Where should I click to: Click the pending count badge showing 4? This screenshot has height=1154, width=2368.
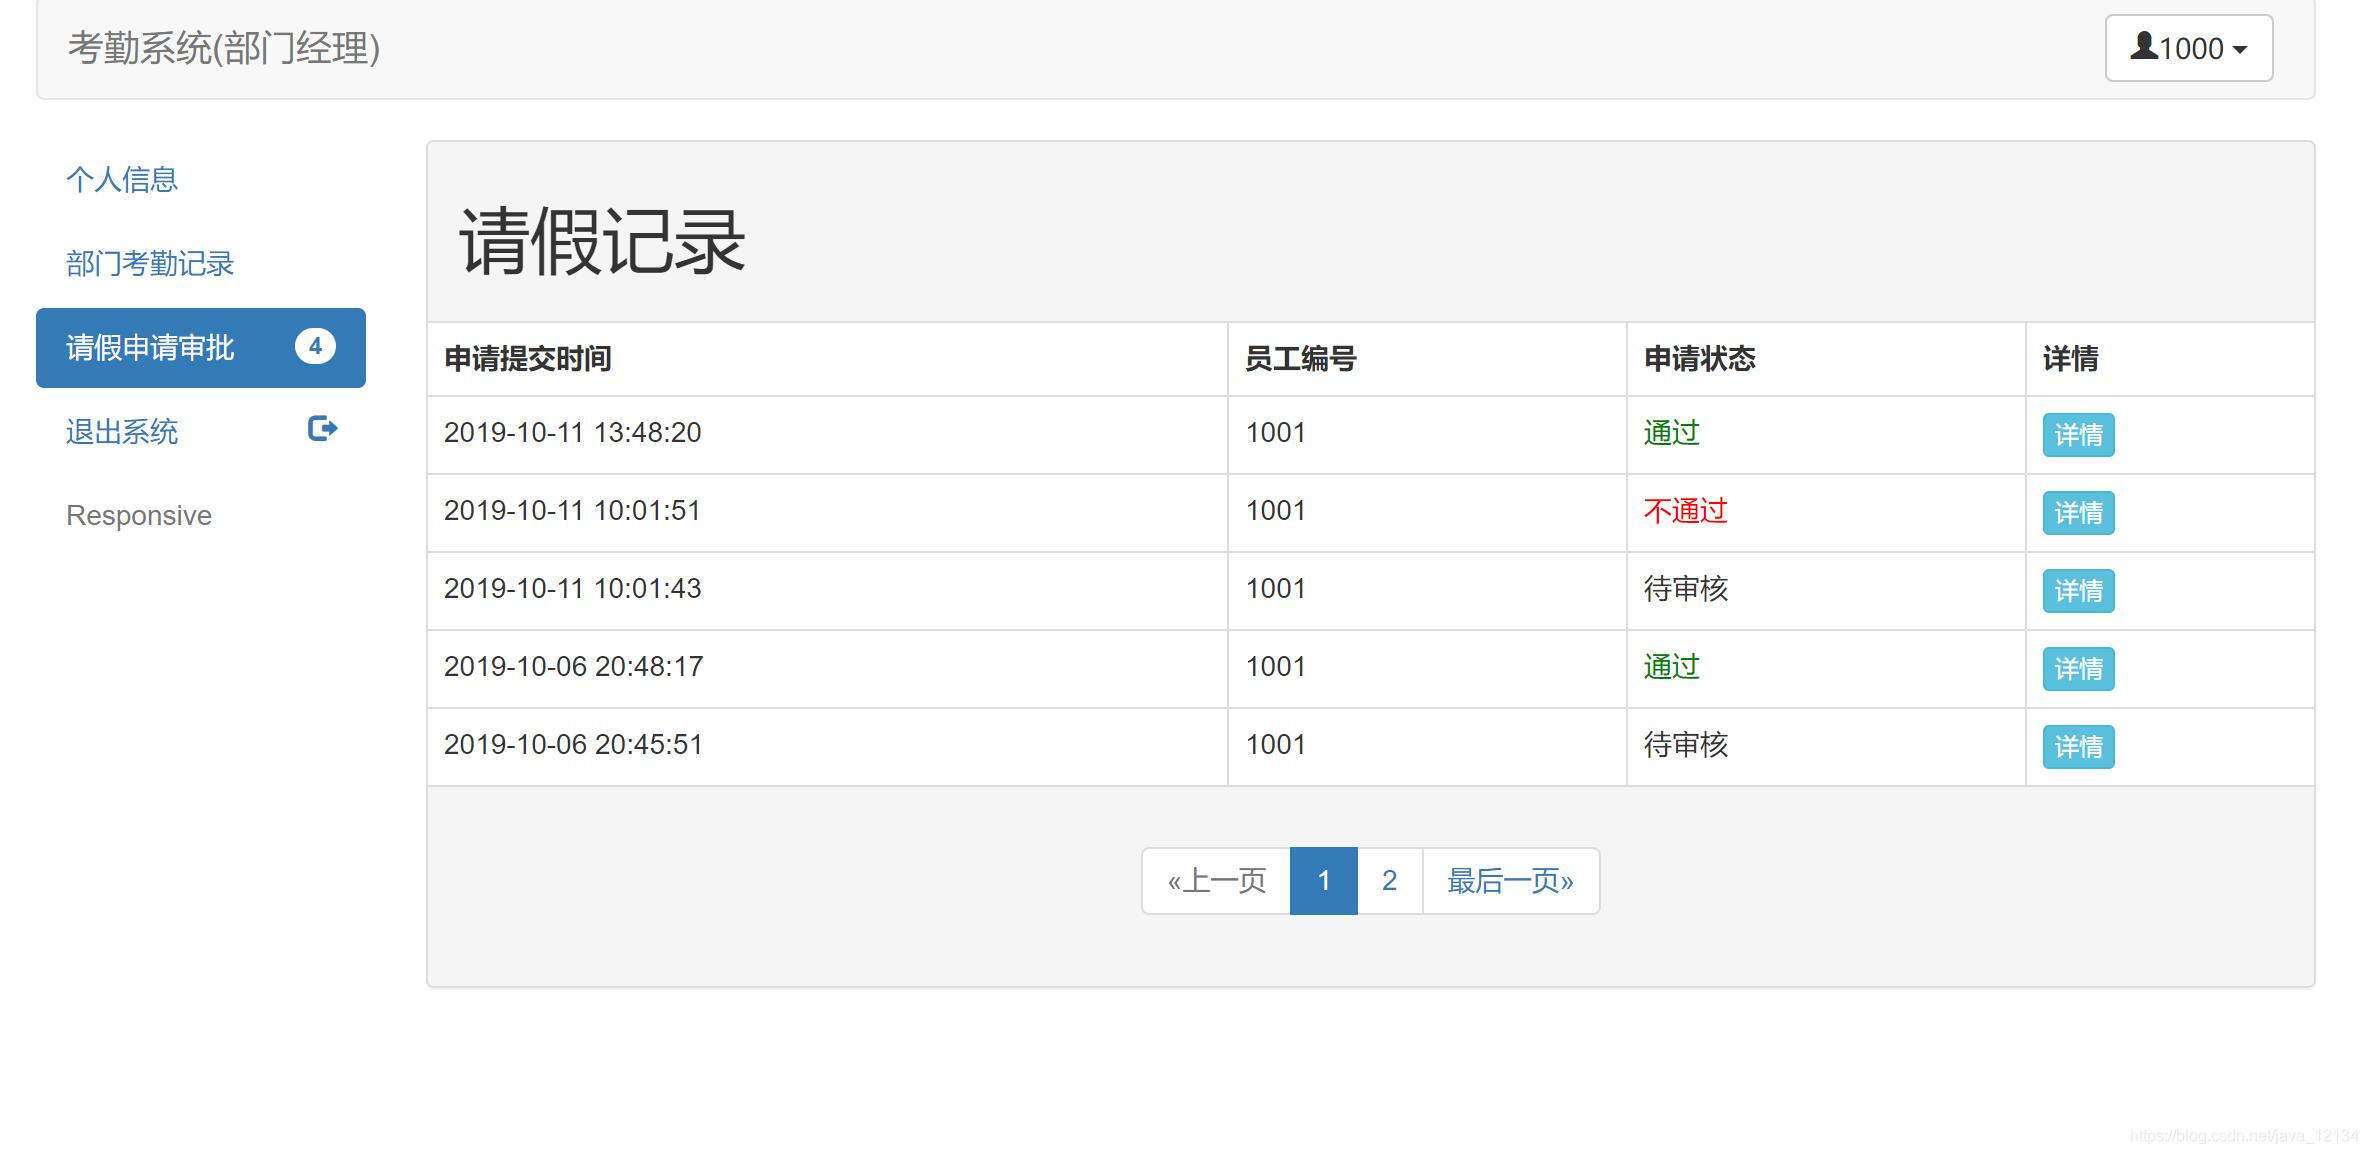(315, 347)
